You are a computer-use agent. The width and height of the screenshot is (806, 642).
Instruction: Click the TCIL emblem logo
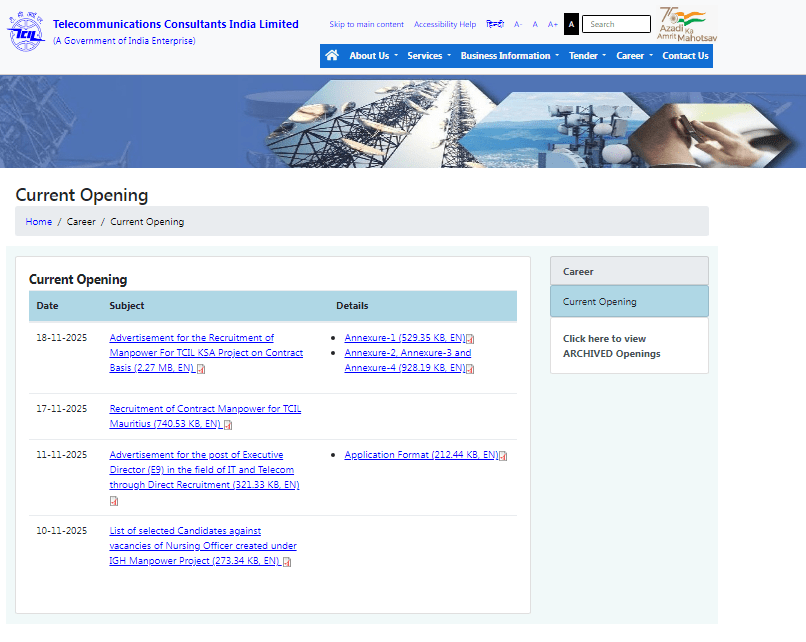pyautogui.click(x=25, y=30)
